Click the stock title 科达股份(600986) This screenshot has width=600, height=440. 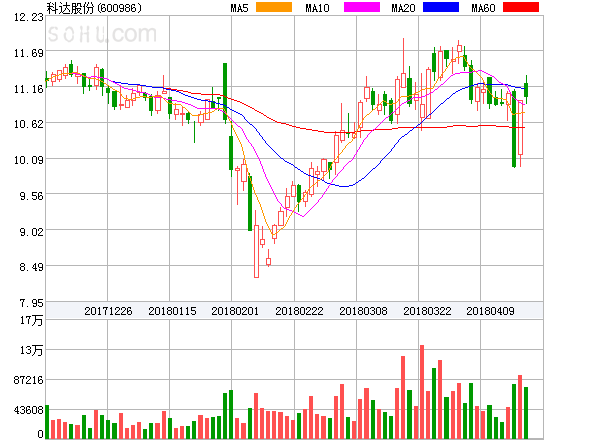(94, 8)
